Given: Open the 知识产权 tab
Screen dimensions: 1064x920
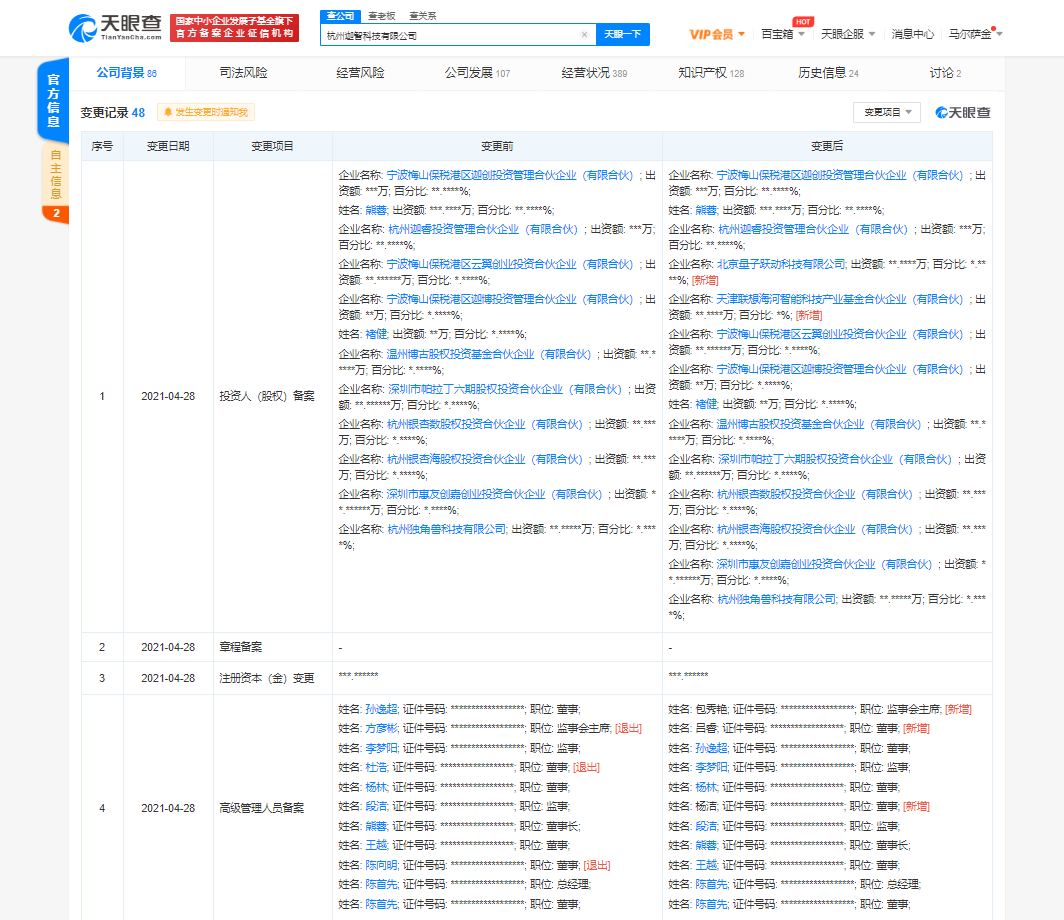Looking at the screenshot, I should pos(710,73).
